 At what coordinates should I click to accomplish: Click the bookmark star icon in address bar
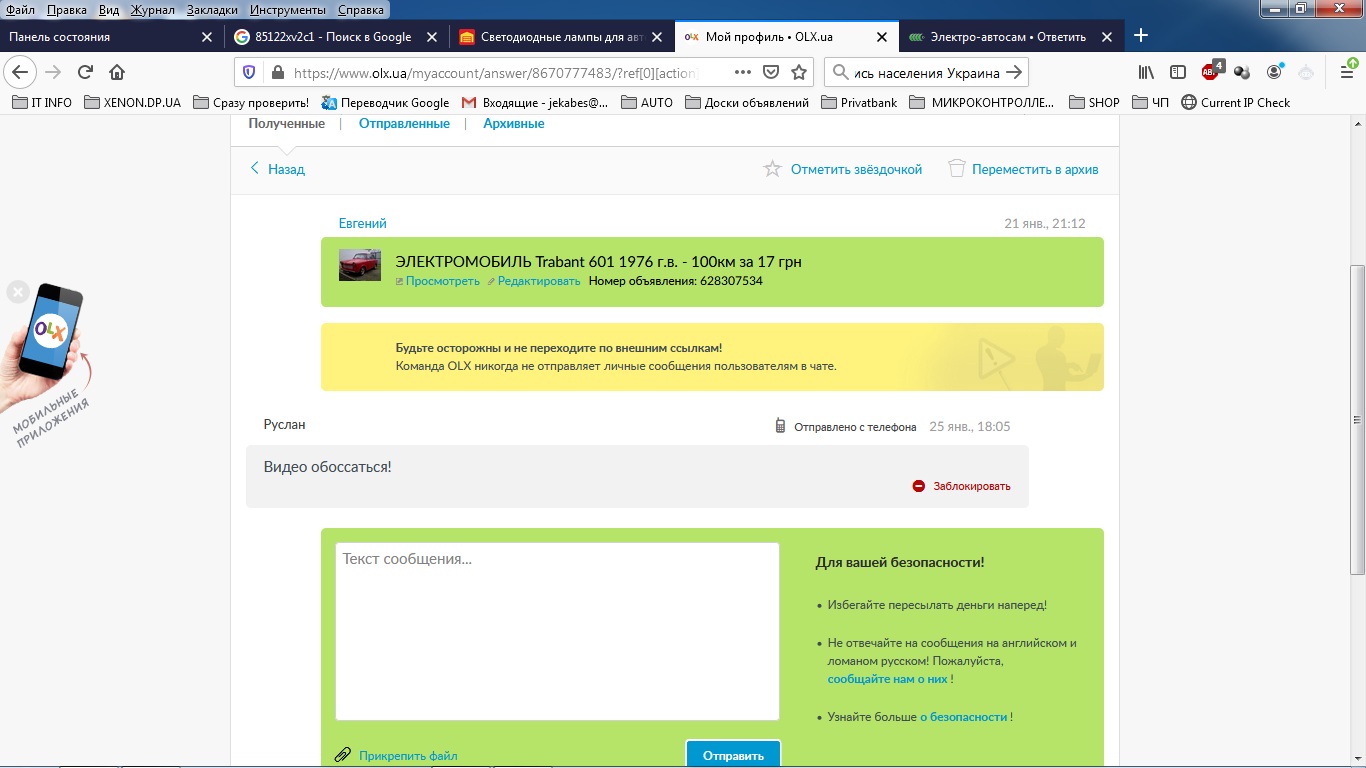click(799, 72)
